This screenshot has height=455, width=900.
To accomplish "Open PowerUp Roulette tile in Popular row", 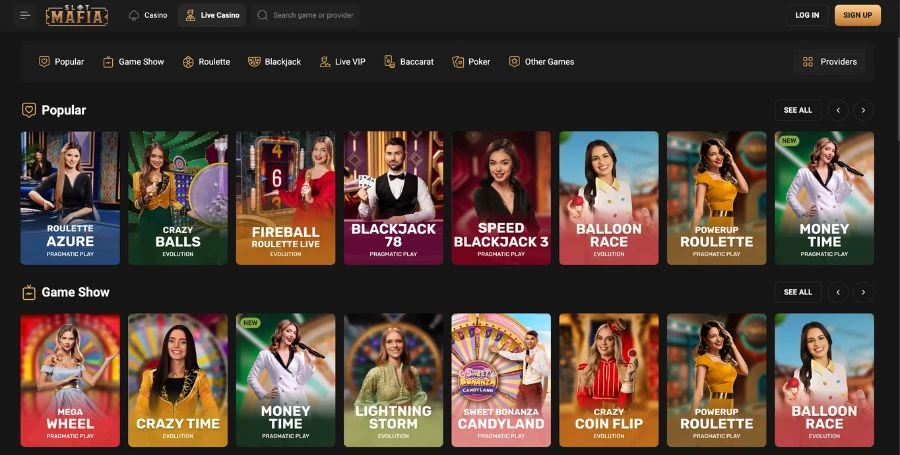I will [716, 198].
